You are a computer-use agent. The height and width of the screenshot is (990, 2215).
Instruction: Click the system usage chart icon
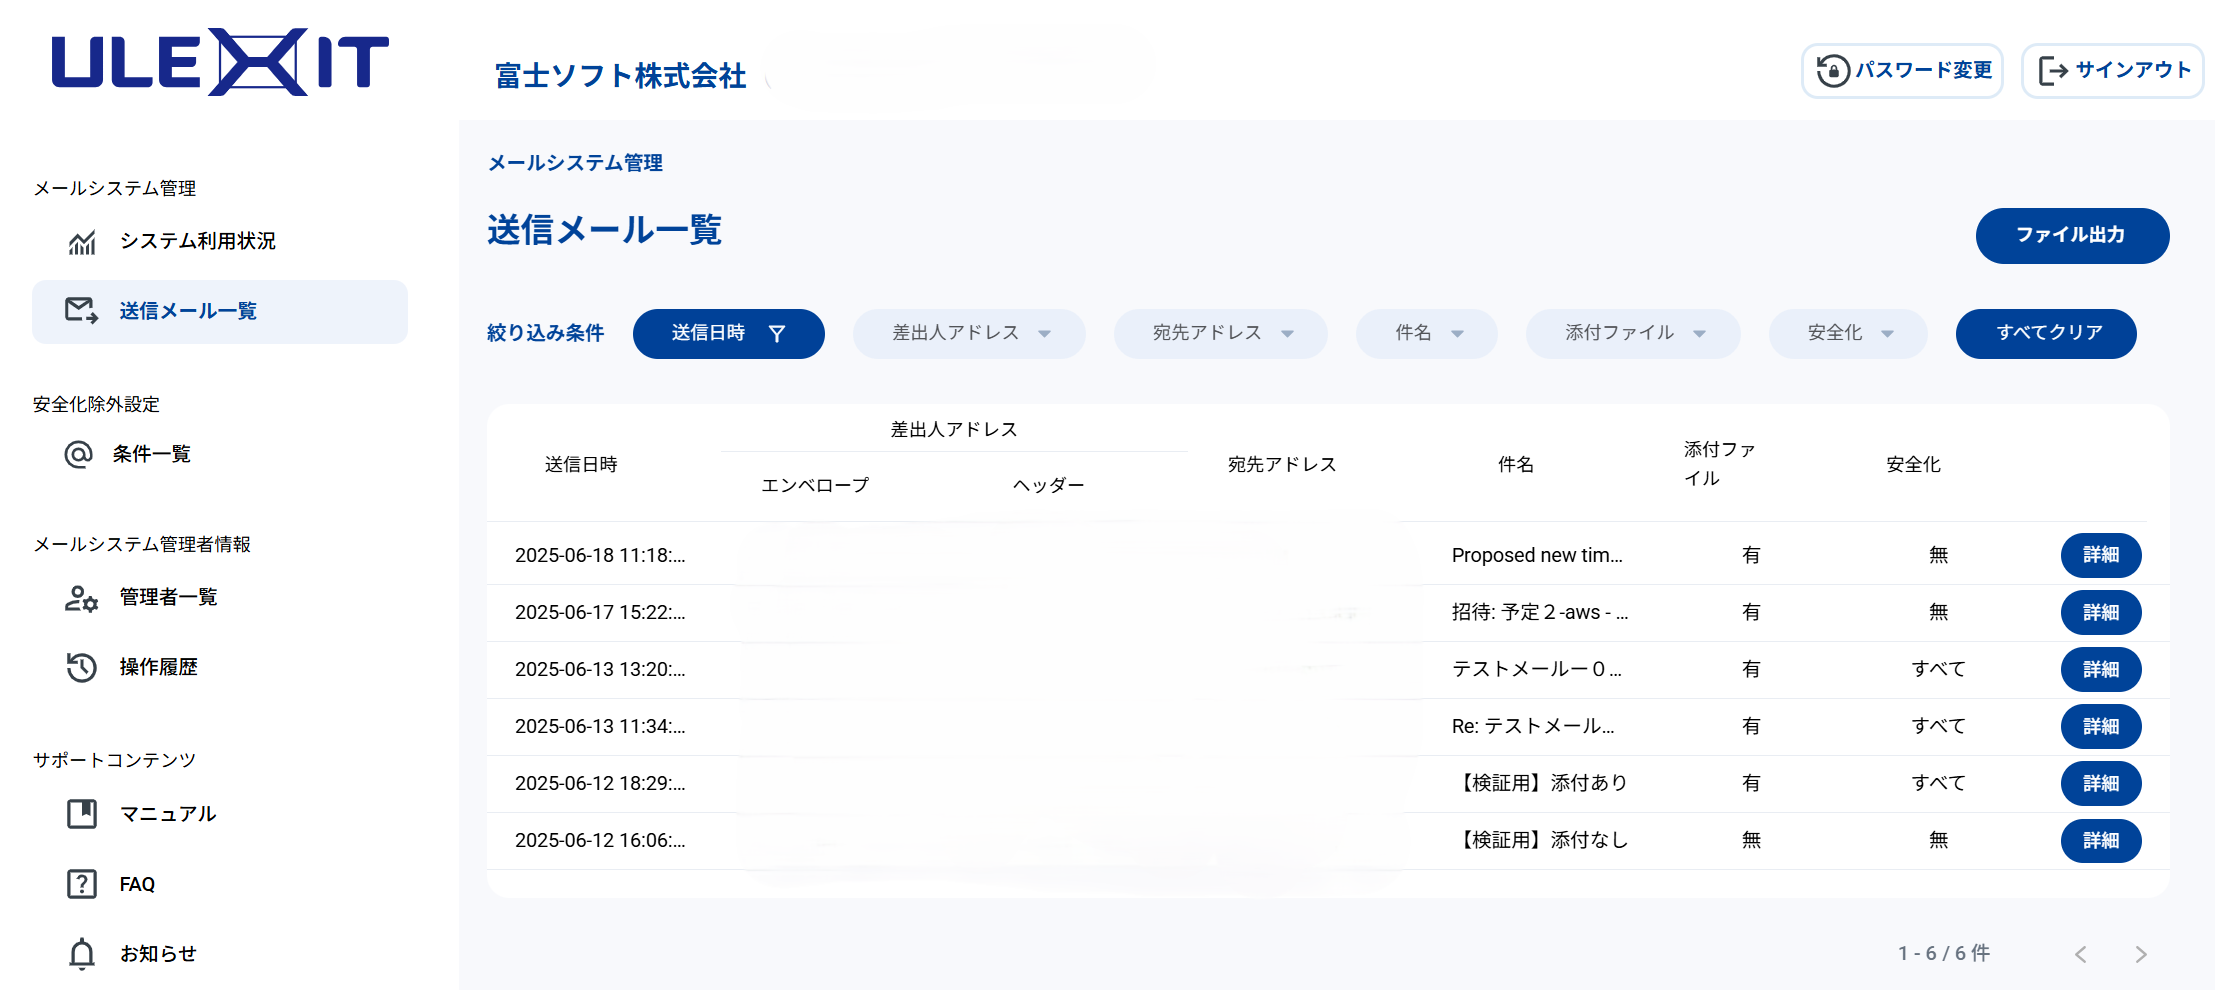(x=82, y=242)
